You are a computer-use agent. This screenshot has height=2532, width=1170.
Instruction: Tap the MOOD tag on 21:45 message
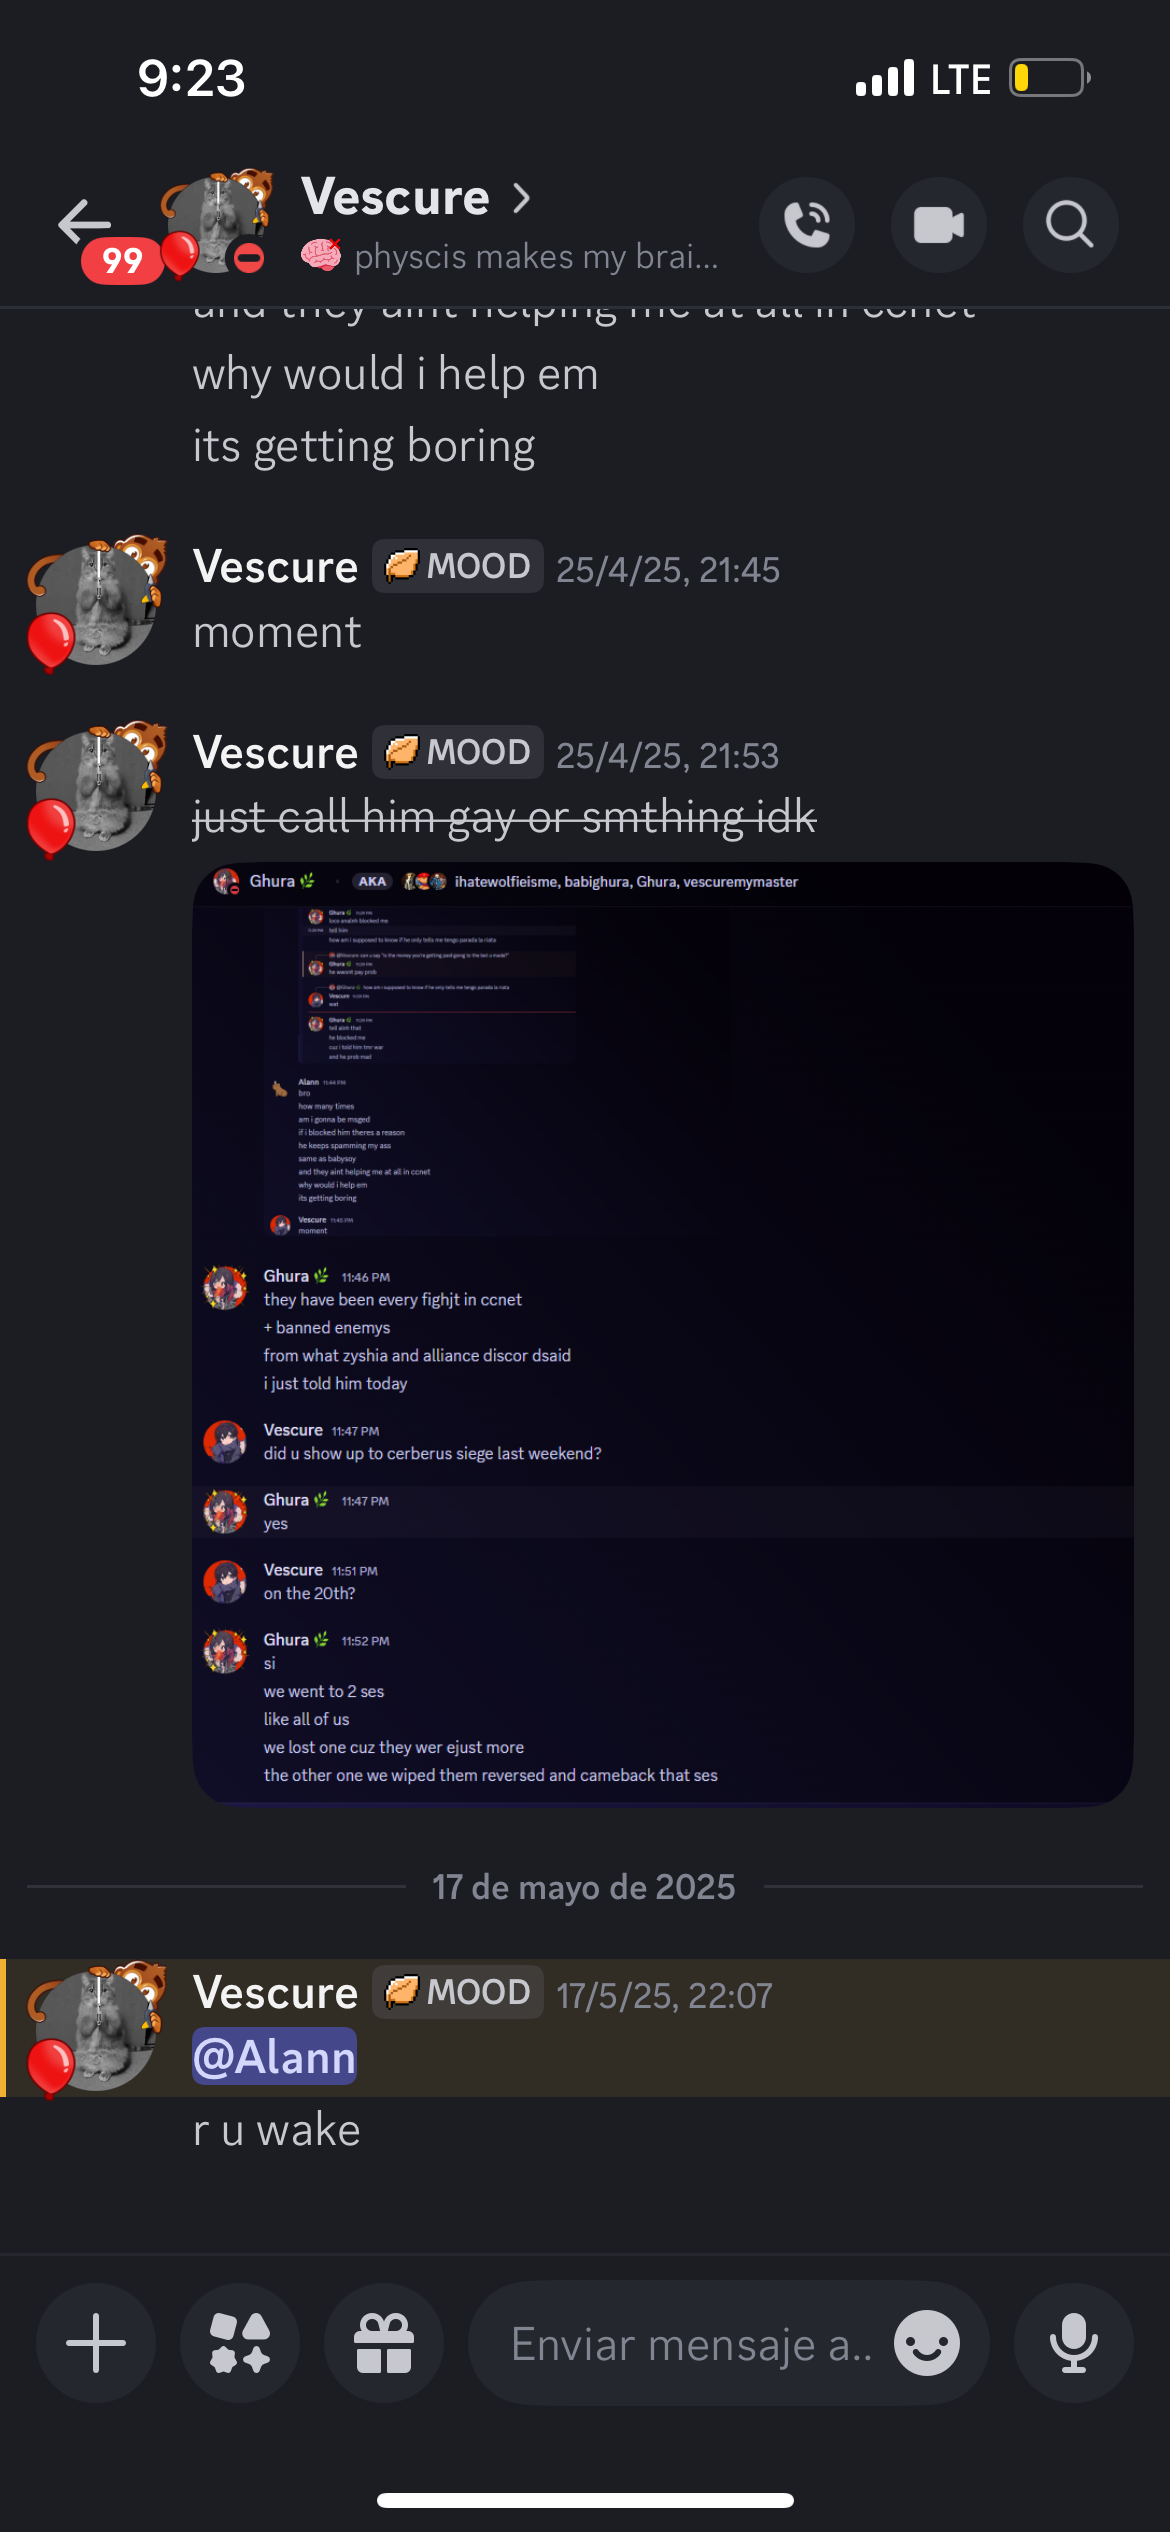pyautogui.click(x=458, y=566)
